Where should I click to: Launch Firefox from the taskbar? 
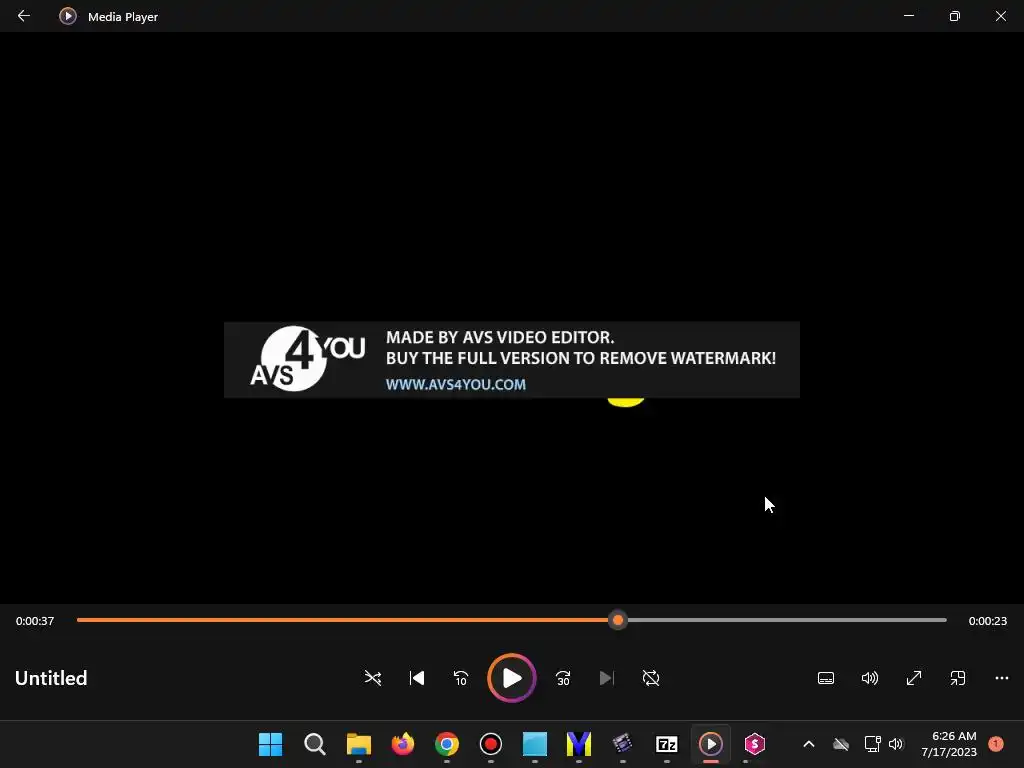pyautogui.click(x=403, y=744)
